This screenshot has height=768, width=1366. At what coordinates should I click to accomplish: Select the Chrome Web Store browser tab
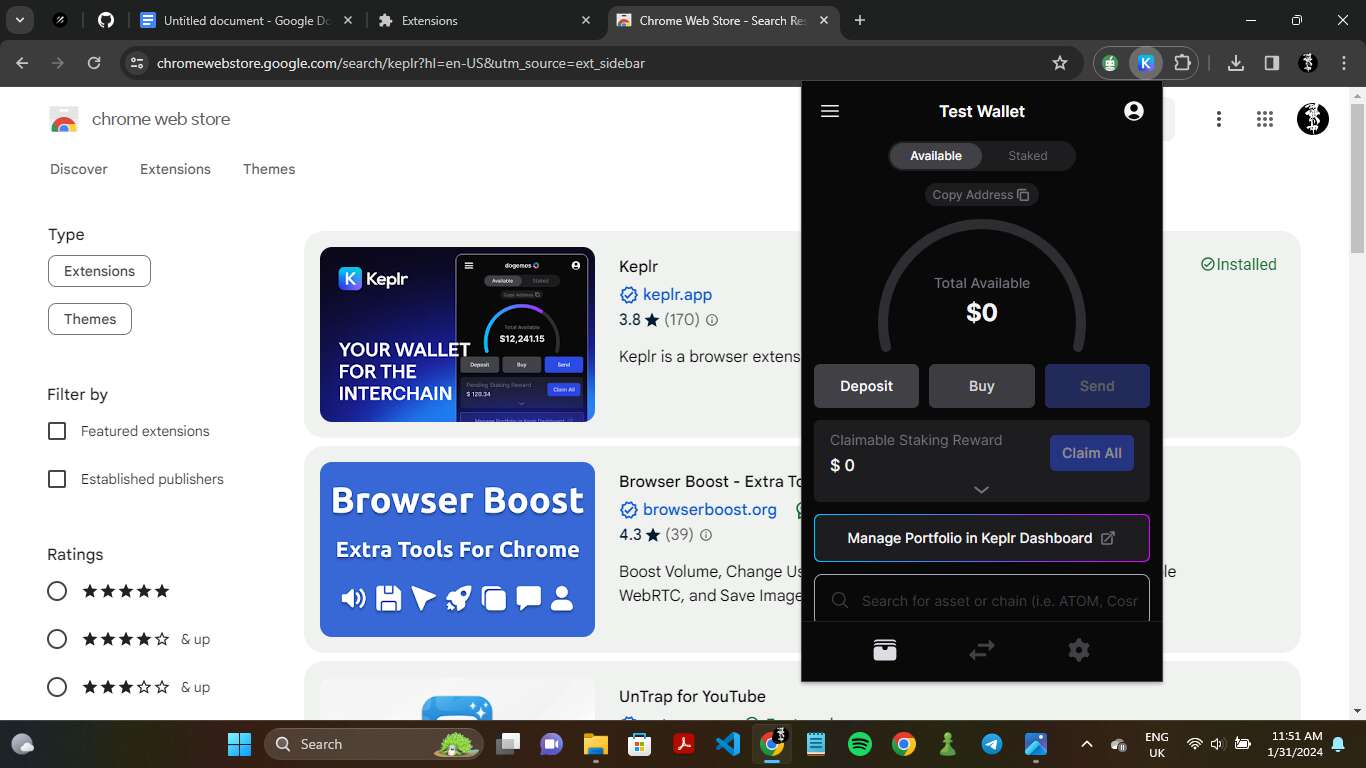(724, 20)
